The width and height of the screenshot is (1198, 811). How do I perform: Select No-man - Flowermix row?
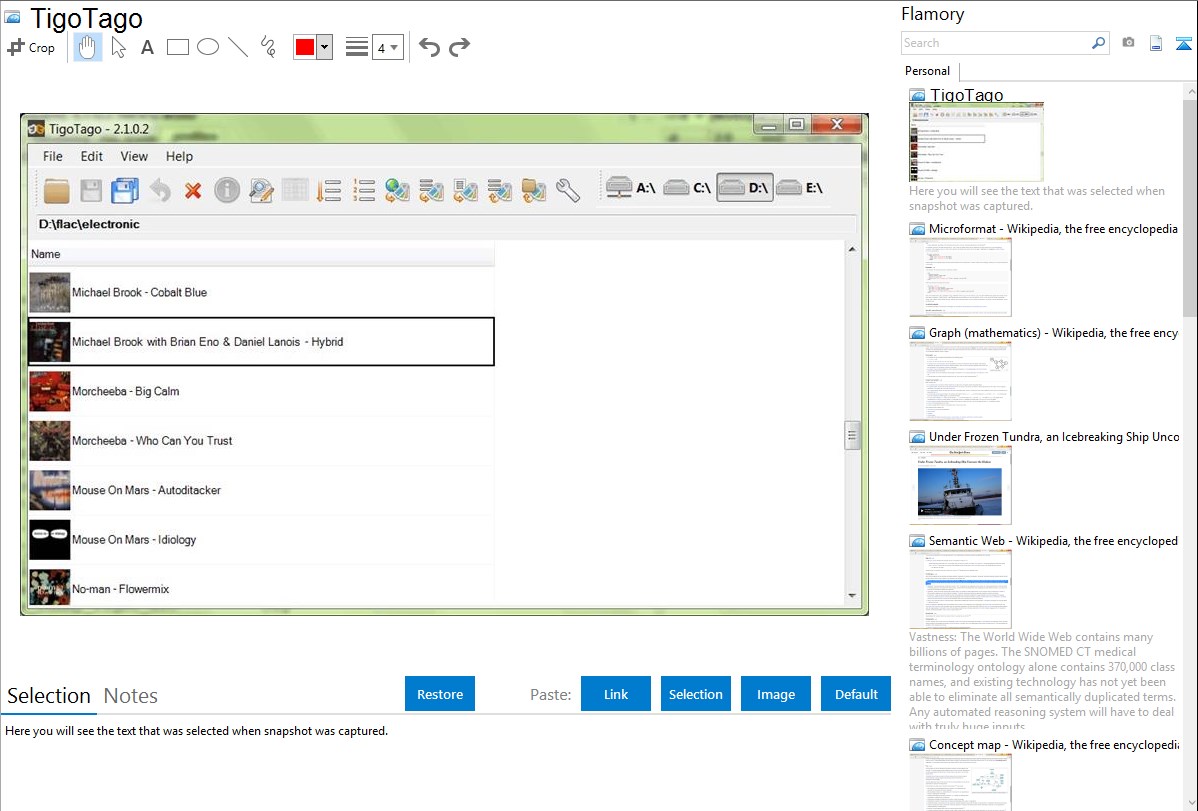pyautogui.click(x=261, y=587)
